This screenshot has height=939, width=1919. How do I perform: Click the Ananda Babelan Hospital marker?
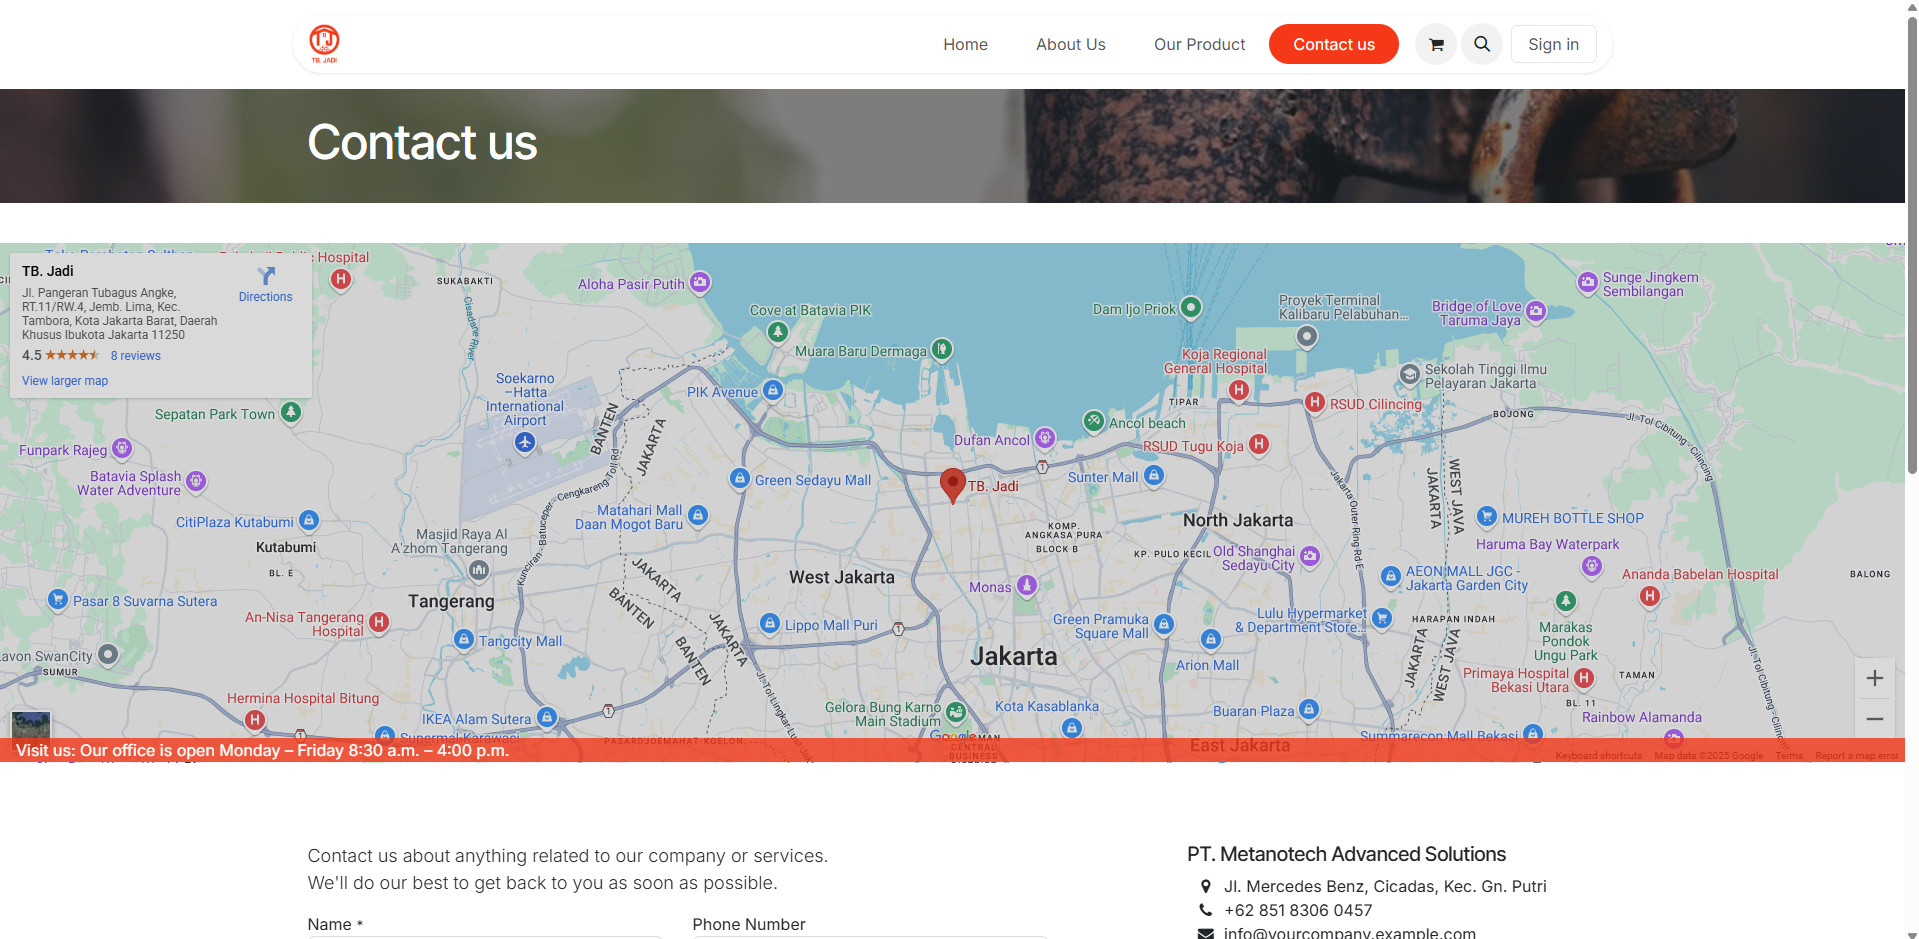1650,596
